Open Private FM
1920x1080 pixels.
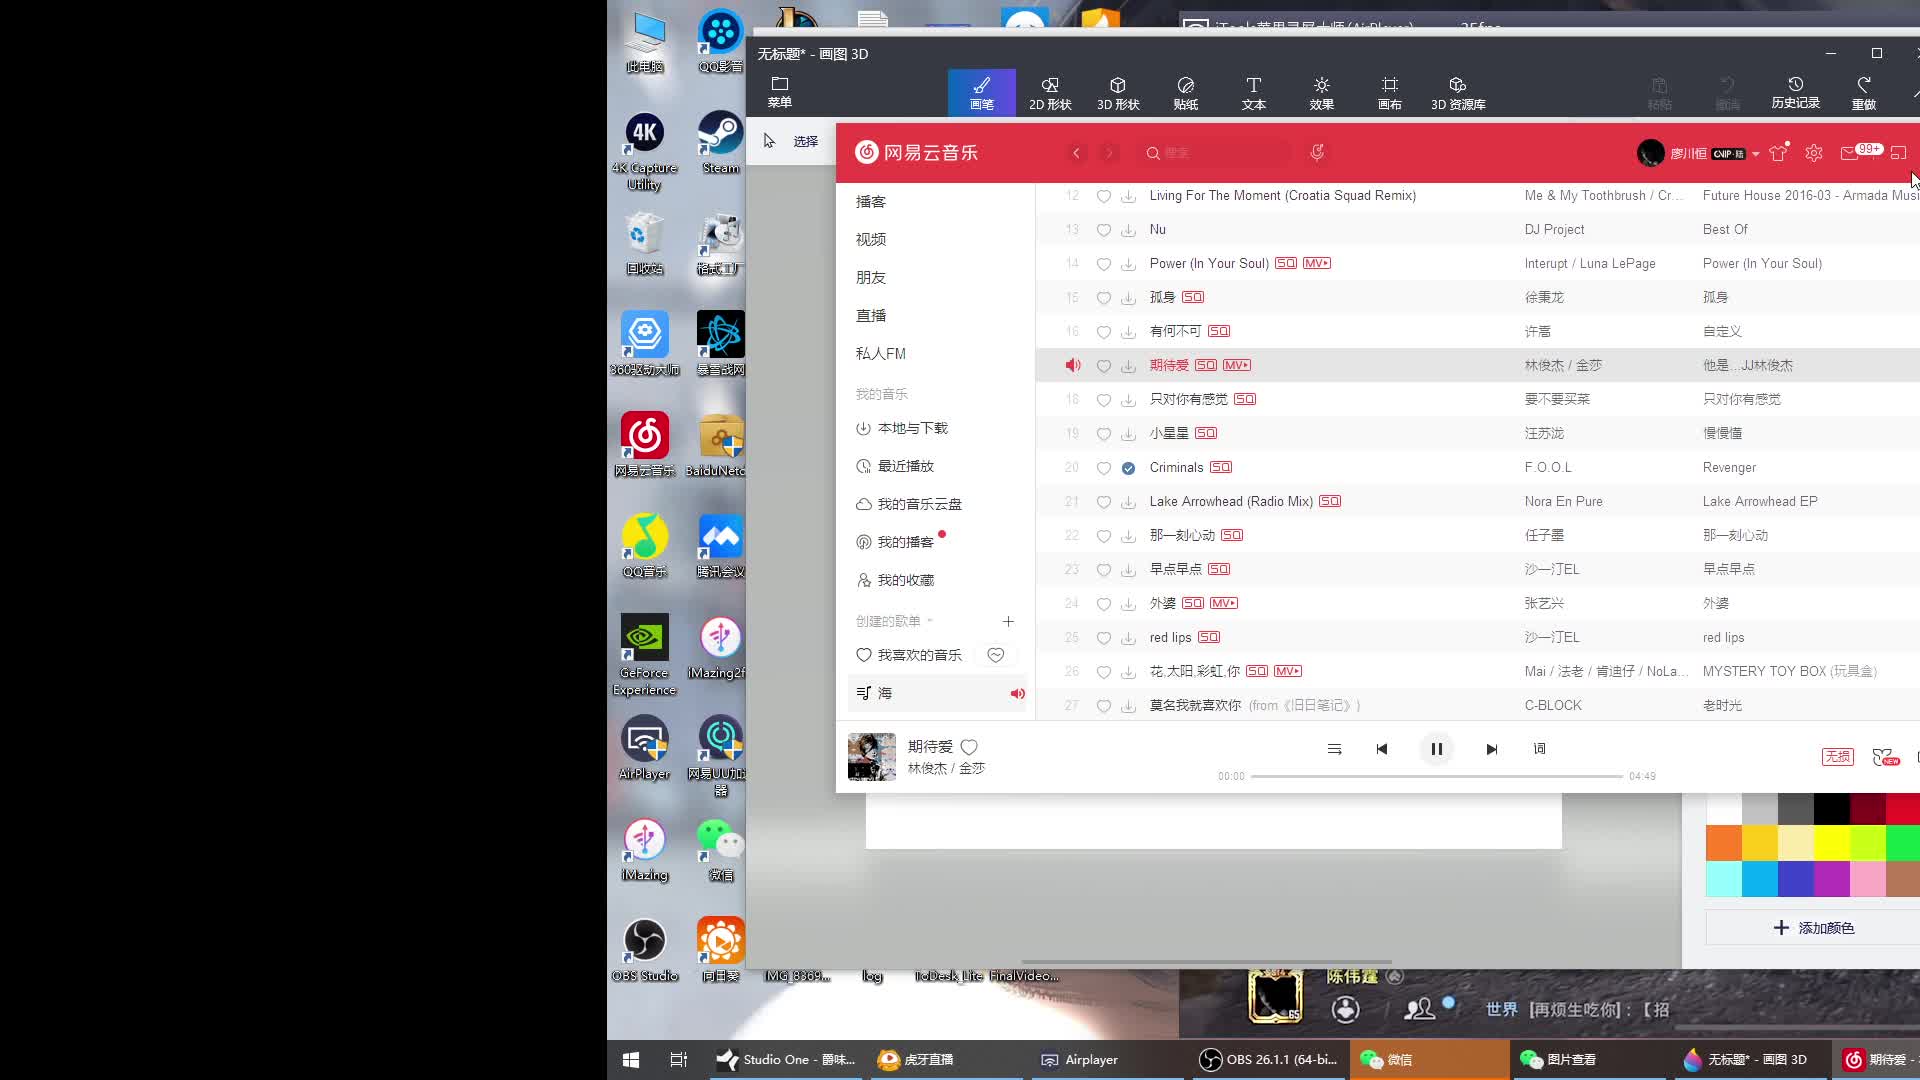tap(880, 353)
